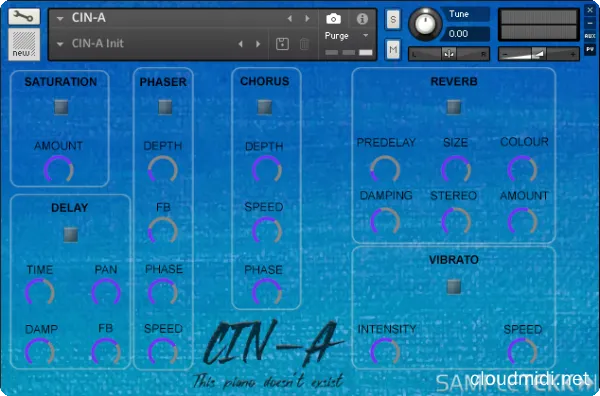Click the Delay Pan knob
This screenshot has width=600, height=396.
tap(106, 293)
